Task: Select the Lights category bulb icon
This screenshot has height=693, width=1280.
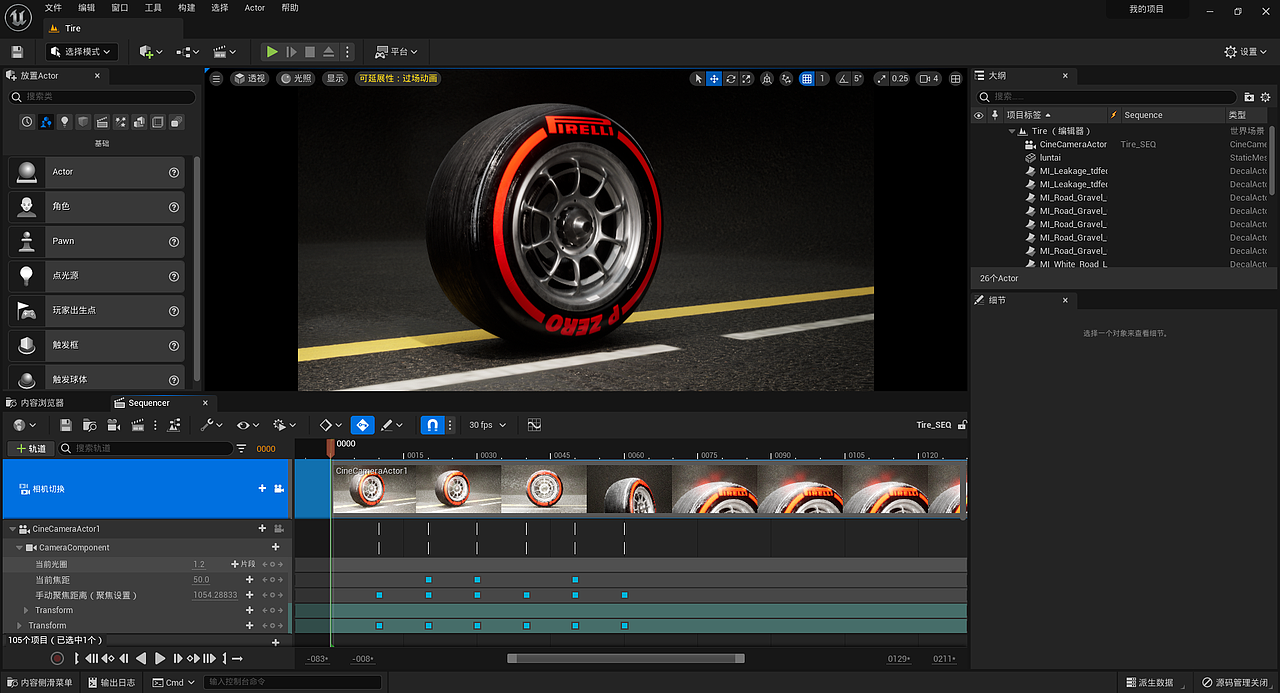Action: tap(64, 122)
